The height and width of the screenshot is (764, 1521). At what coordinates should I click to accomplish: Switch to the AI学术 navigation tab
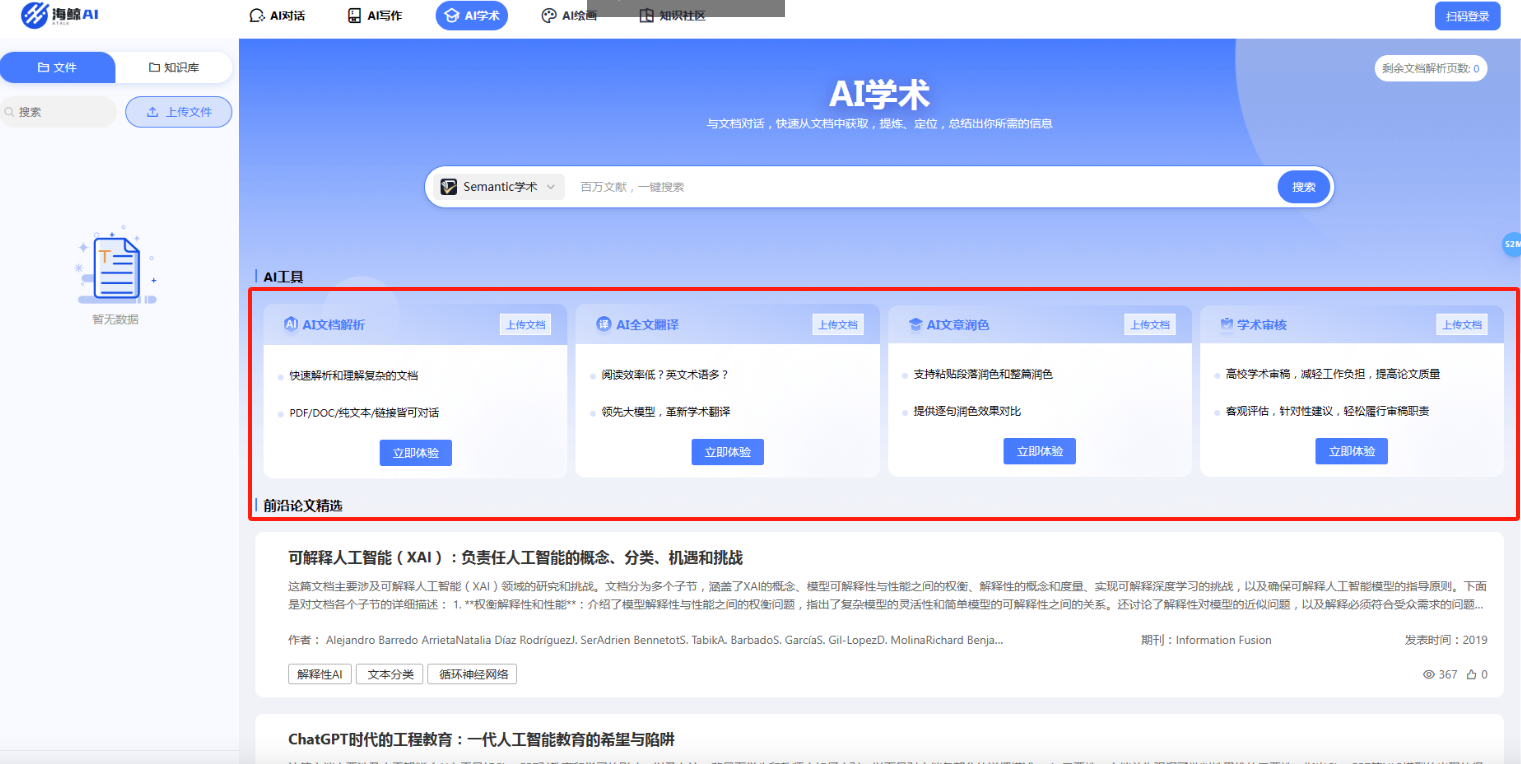pyautogui.click(x=471, y=15)
